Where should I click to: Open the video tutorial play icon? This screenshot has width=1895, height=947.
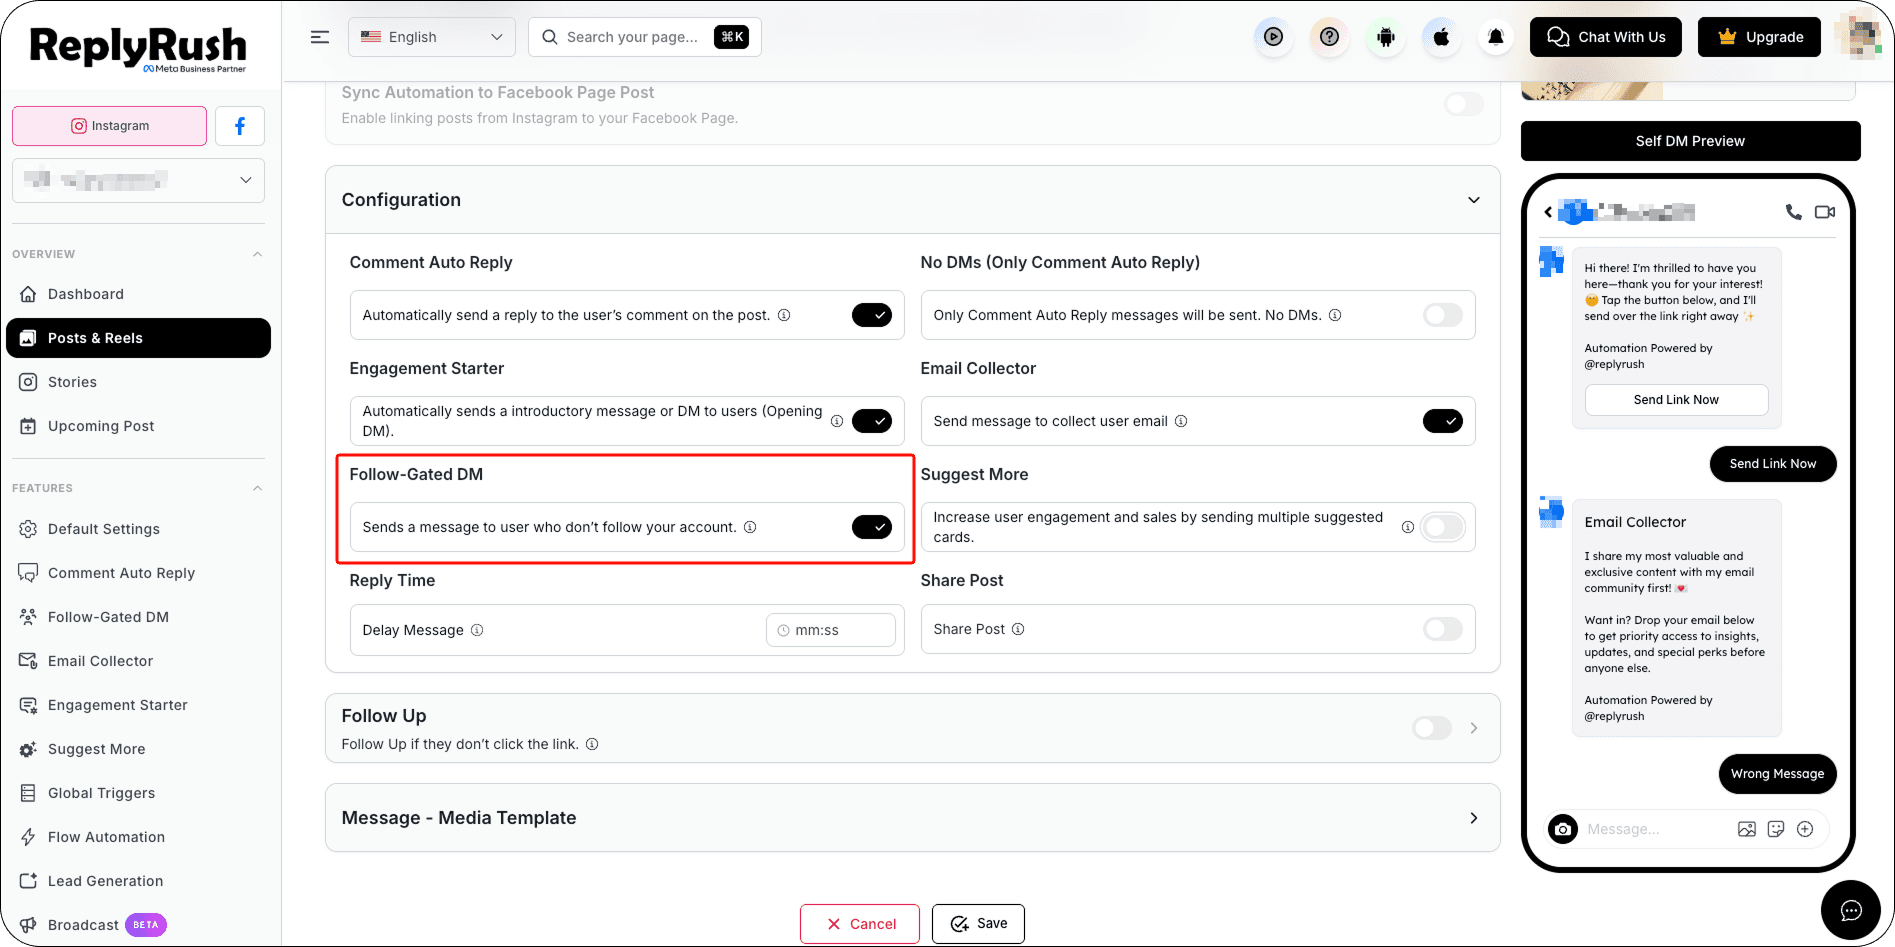tap(1273, 37)
